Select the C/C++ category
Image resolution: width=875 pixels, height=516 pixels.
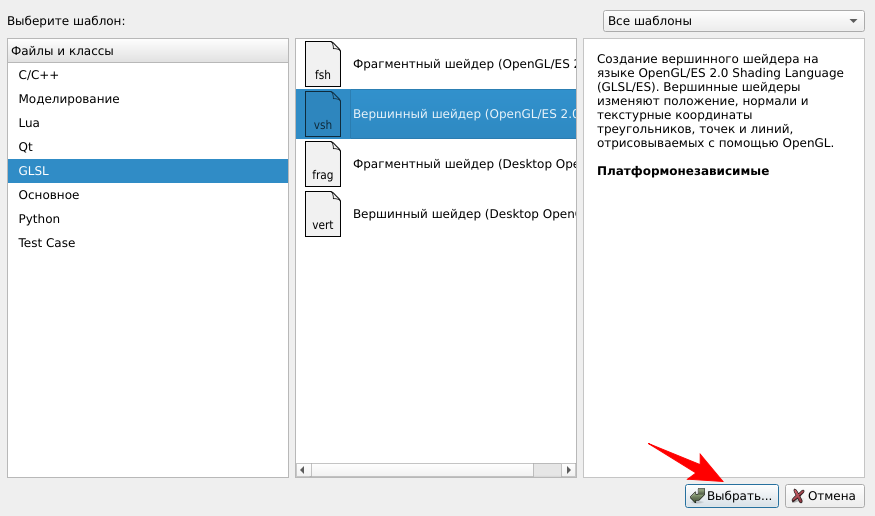tap(38, 75)
